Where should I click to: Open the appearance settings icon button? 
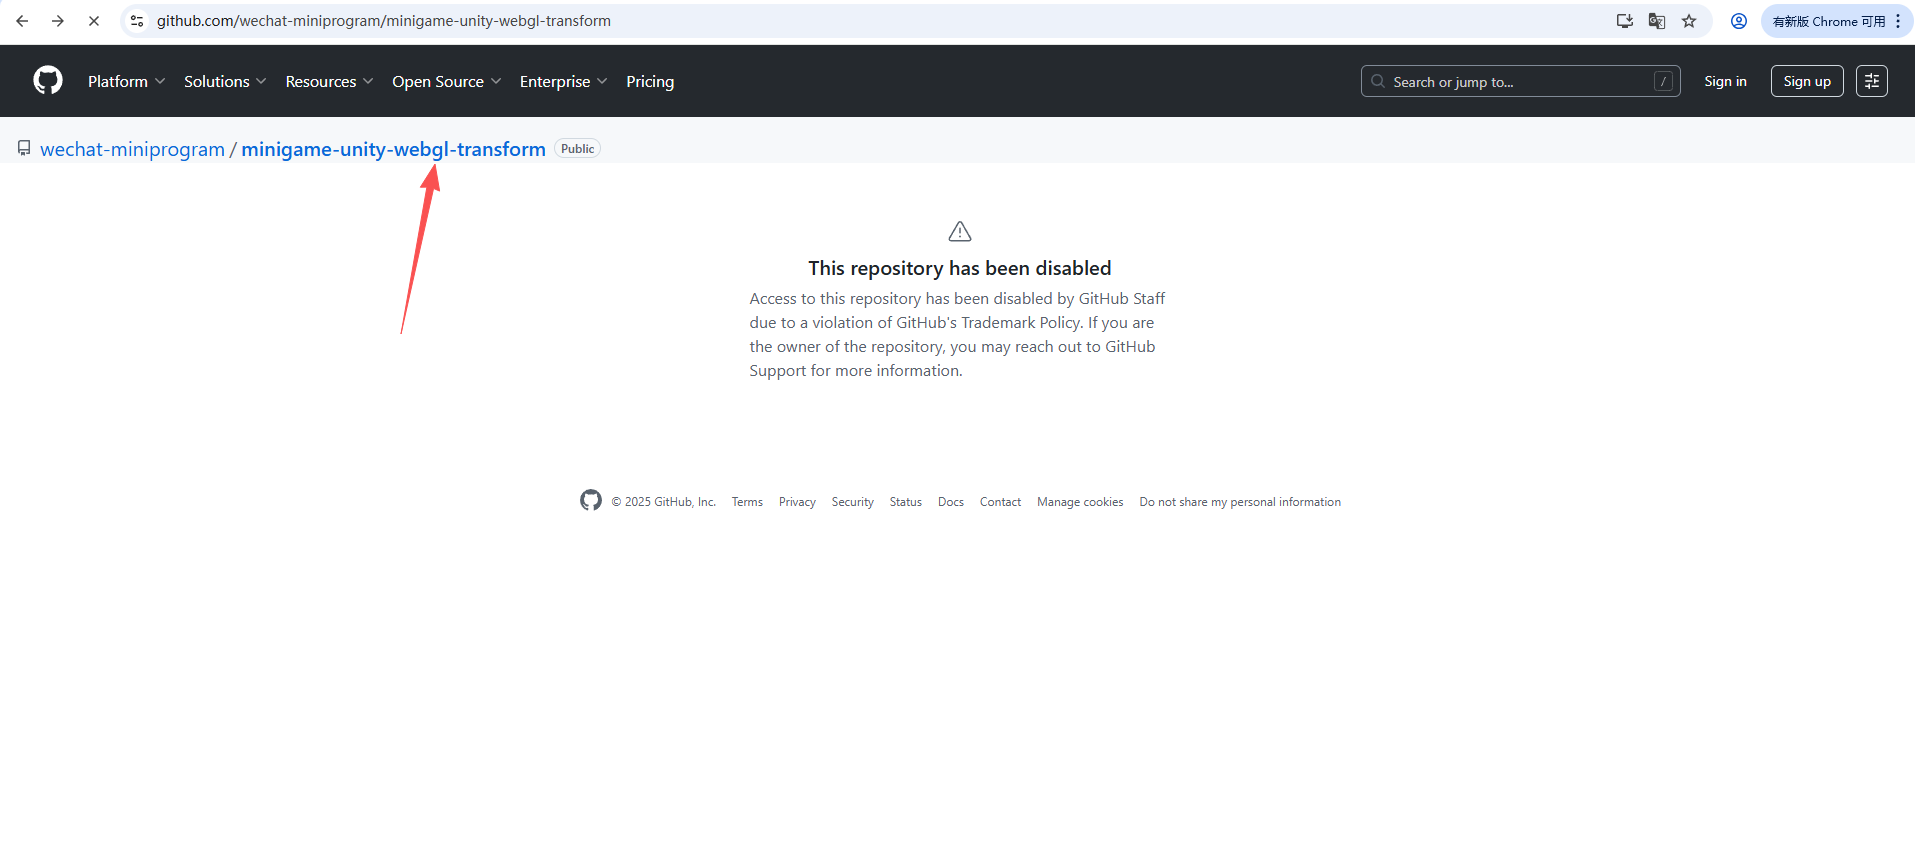tap(1872, 81)
